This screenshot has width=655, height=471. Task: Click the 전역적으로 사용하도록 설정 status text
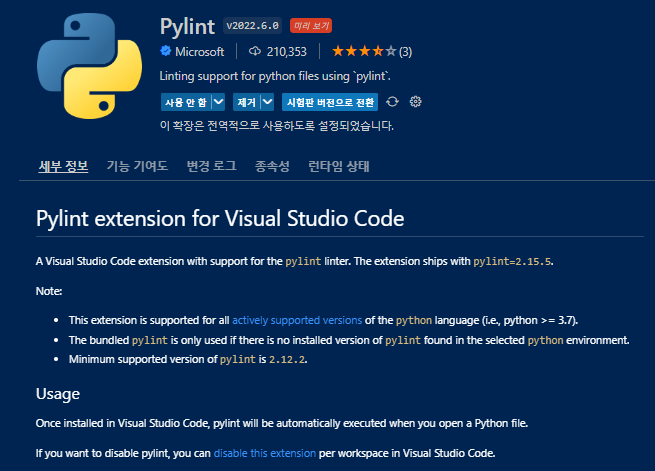[x=277, y=126]
